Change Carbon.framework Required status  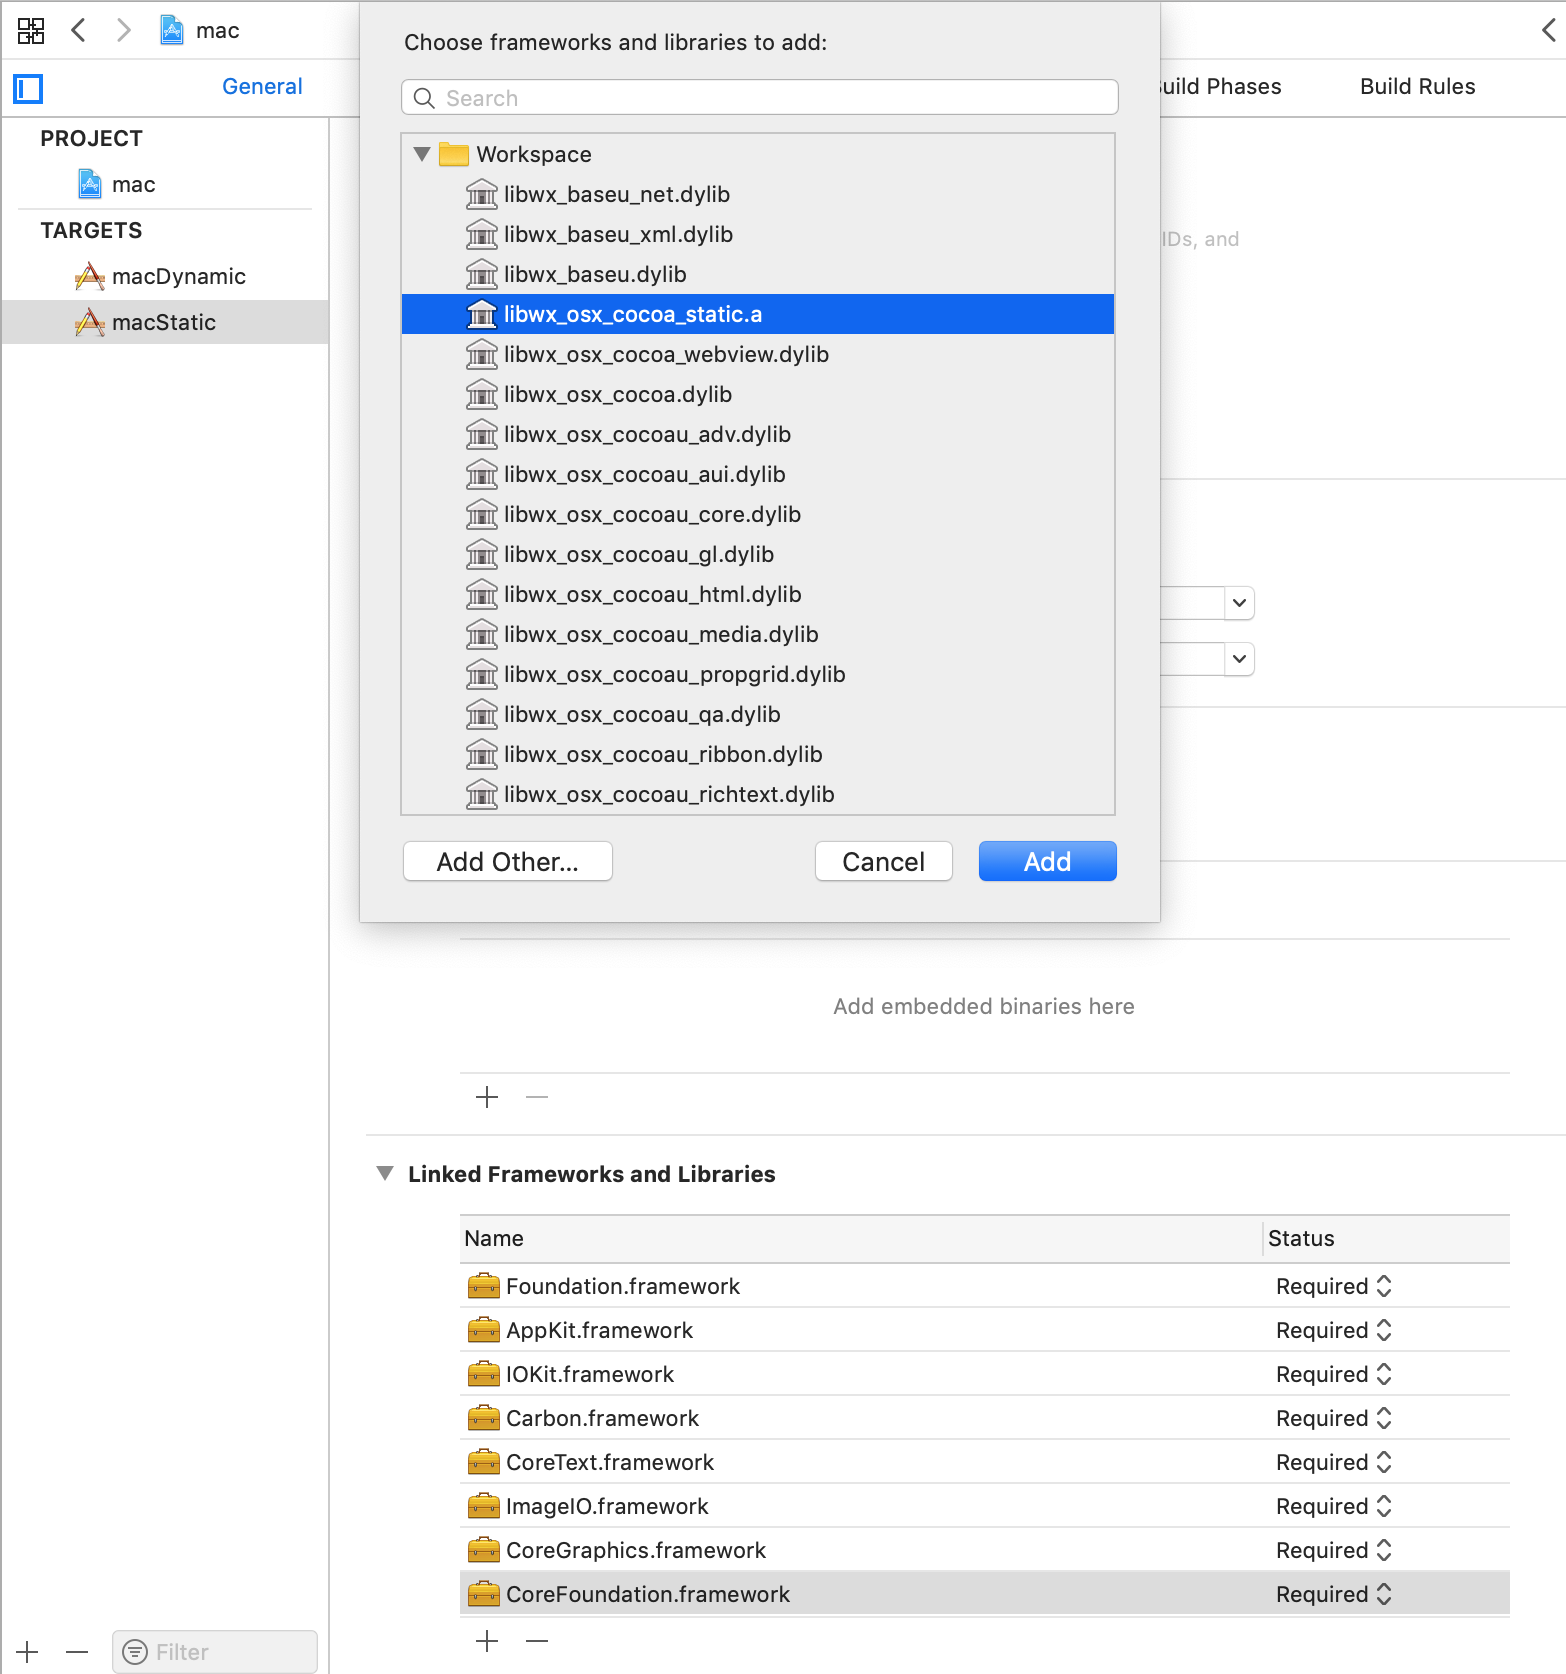tap(1334, 1418)
